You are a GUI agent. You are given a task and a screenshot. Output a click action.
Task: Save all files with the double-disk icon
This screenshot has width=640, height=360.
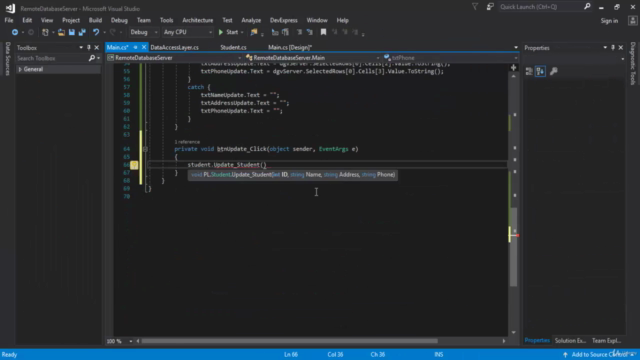point(82,32)
